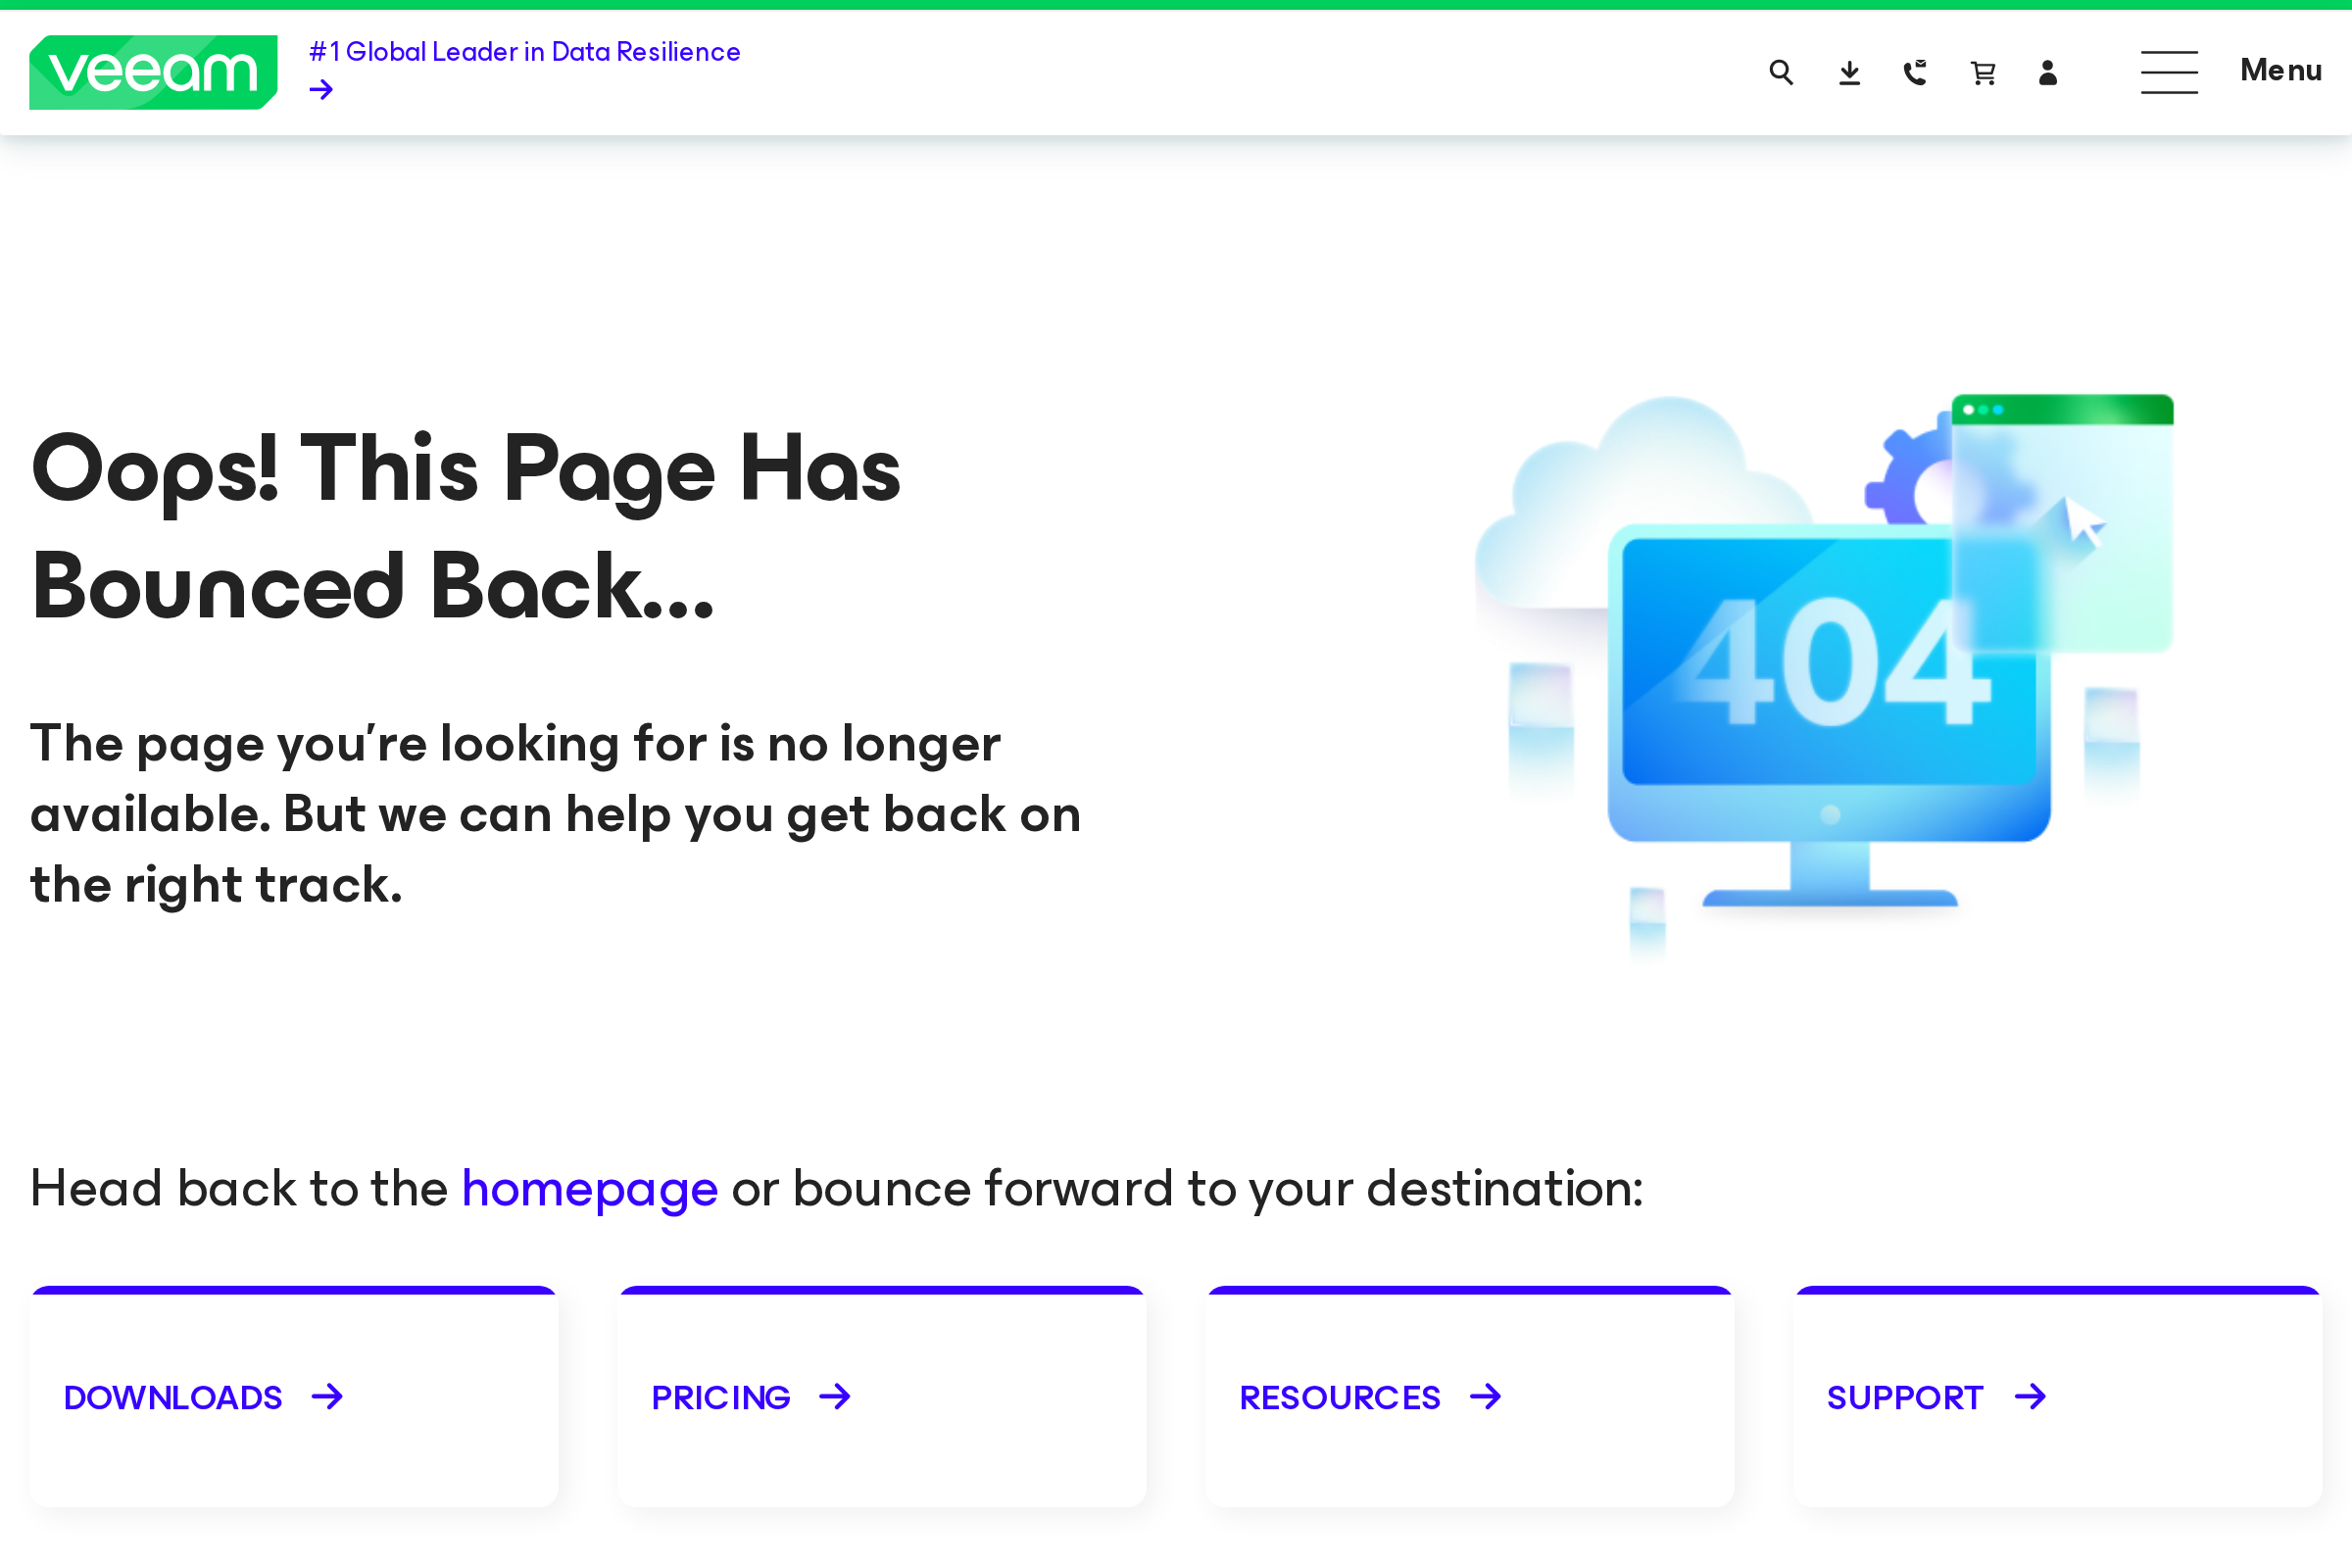Click the arrow under the banner headline

[x=320, y=89]
